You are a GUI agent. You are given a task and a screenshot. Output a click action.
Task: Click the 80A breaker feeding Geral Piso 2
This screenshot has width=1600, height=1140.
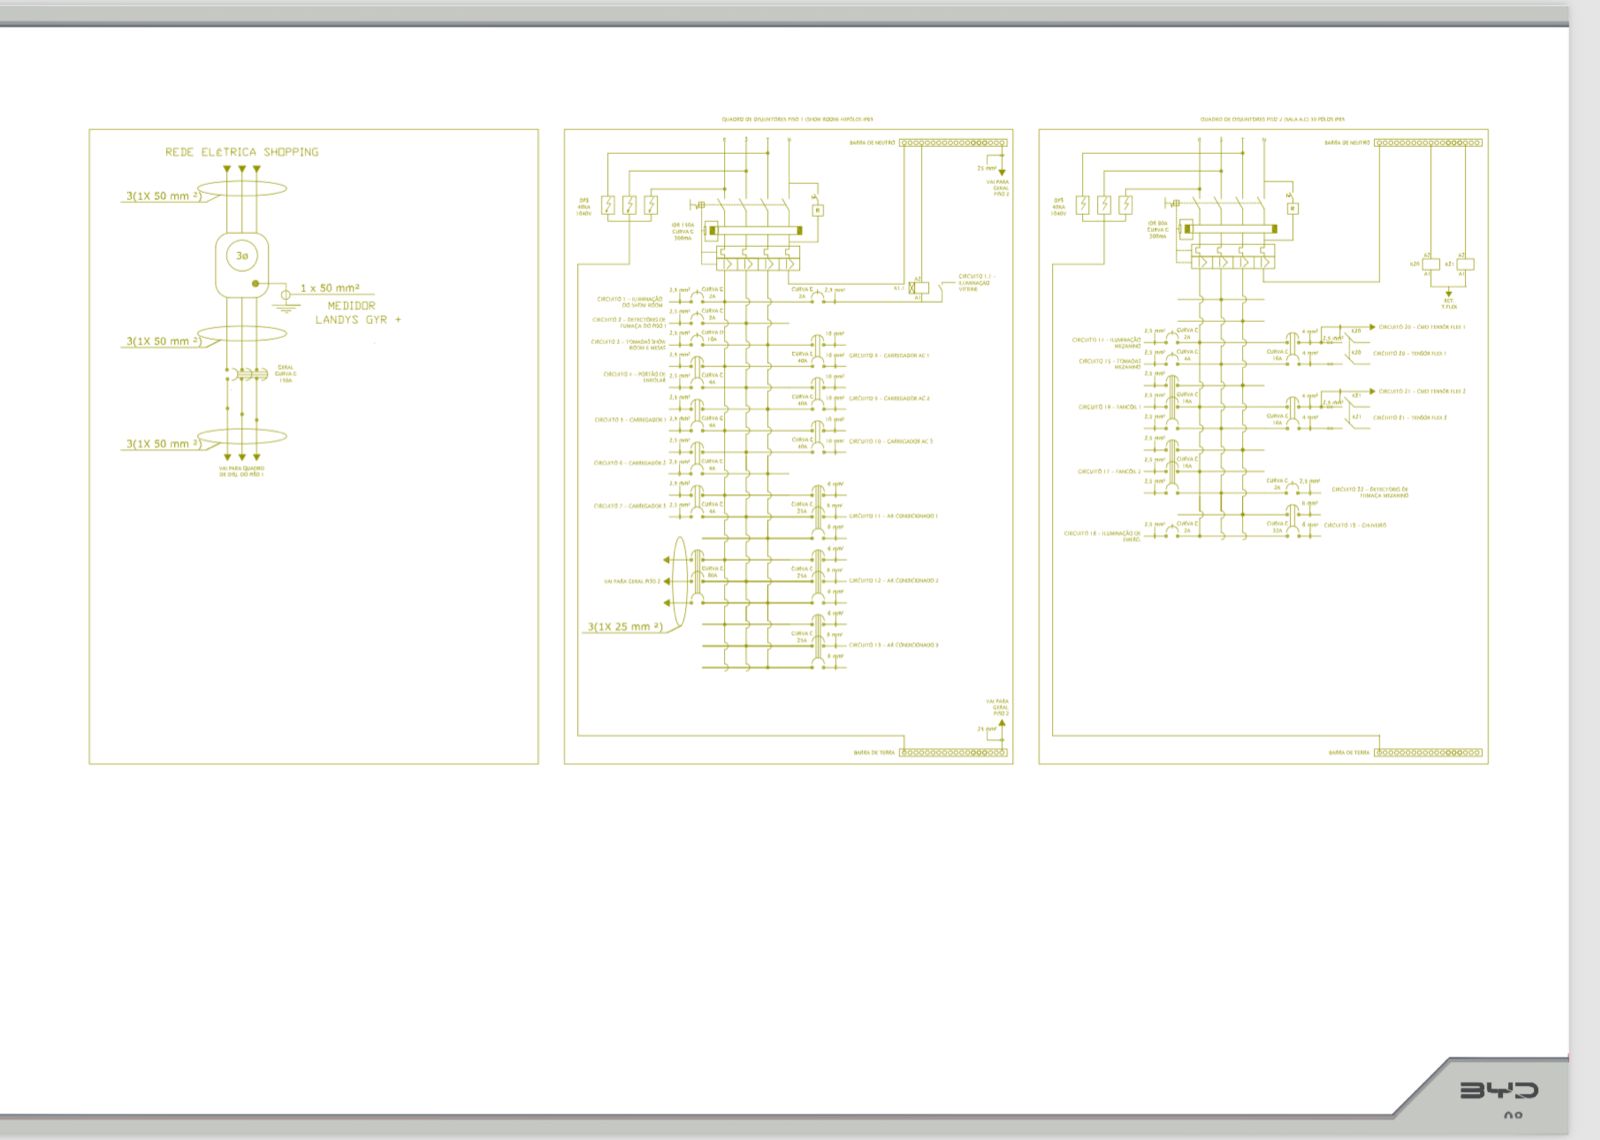tap(697, 578)
